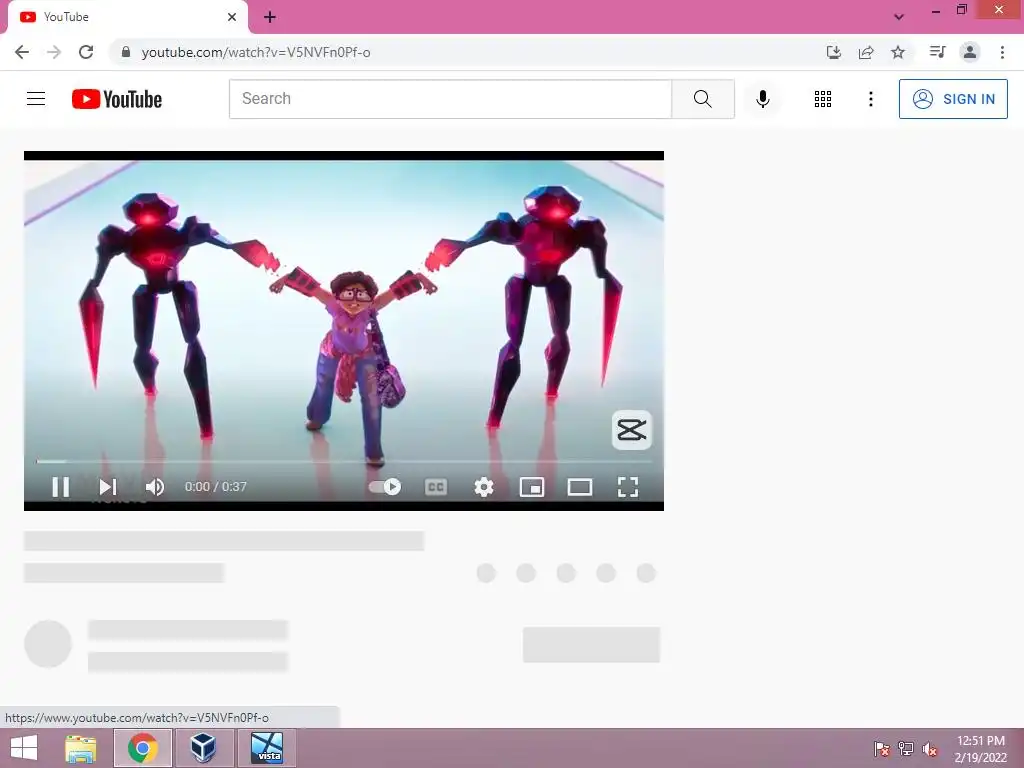Open the Windows Start menu
The height and width of the screenshot is (768, 1024).
[x=24, y=748]
